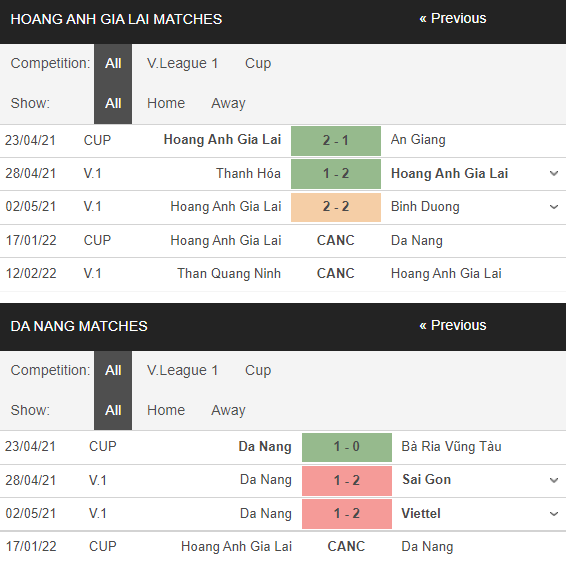Select Competition All in Da Nang section

coord(113,370)
